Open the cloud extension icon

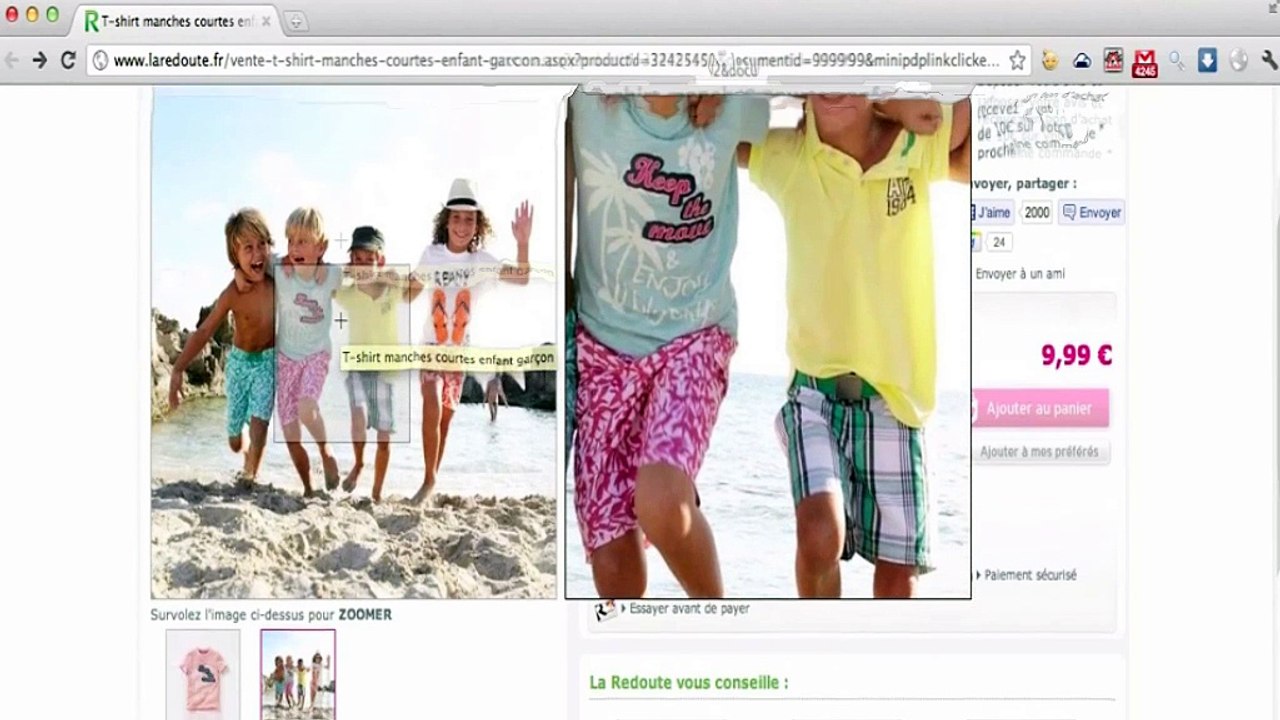tap(1082, 61)
